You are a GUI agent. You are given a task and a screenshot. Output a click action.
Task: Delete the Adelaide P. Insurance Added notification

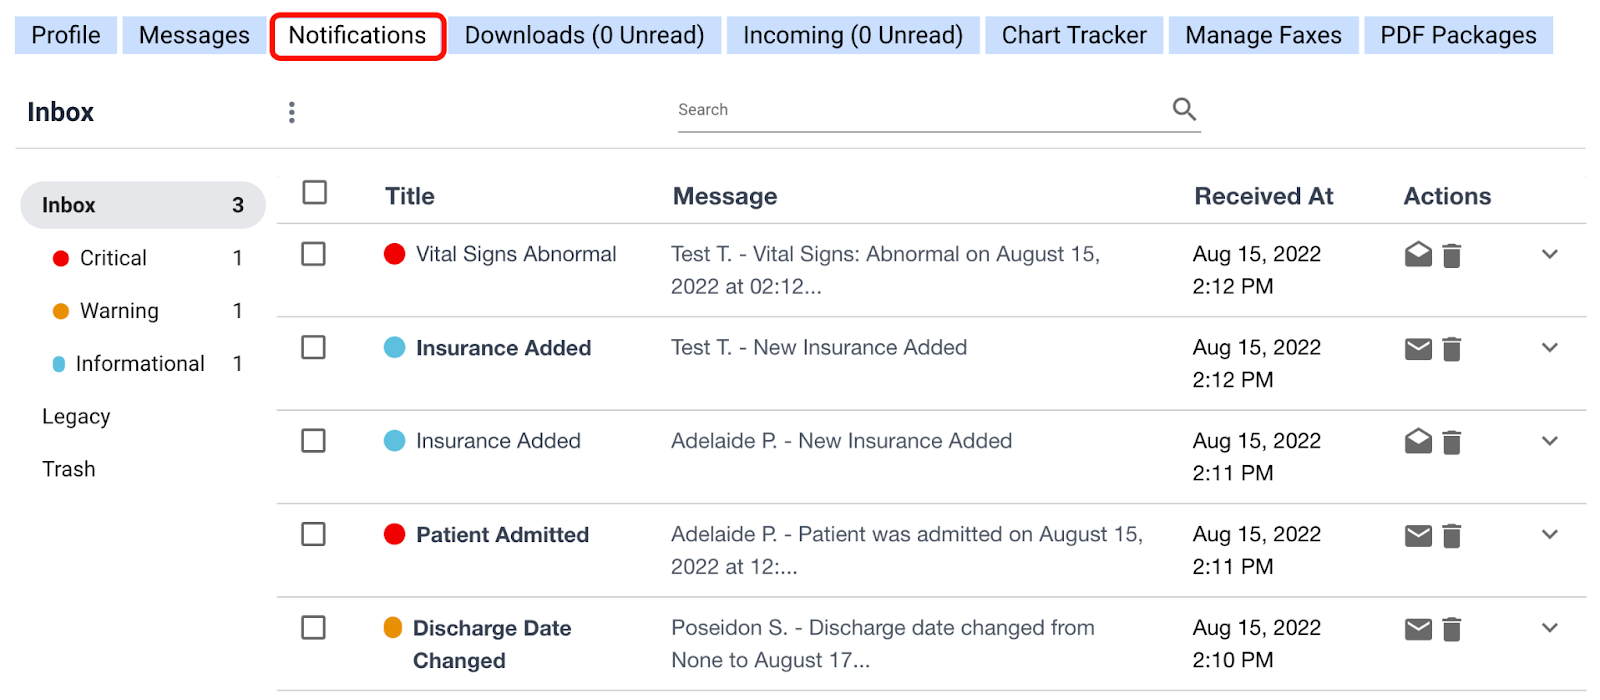point(1452,442)
